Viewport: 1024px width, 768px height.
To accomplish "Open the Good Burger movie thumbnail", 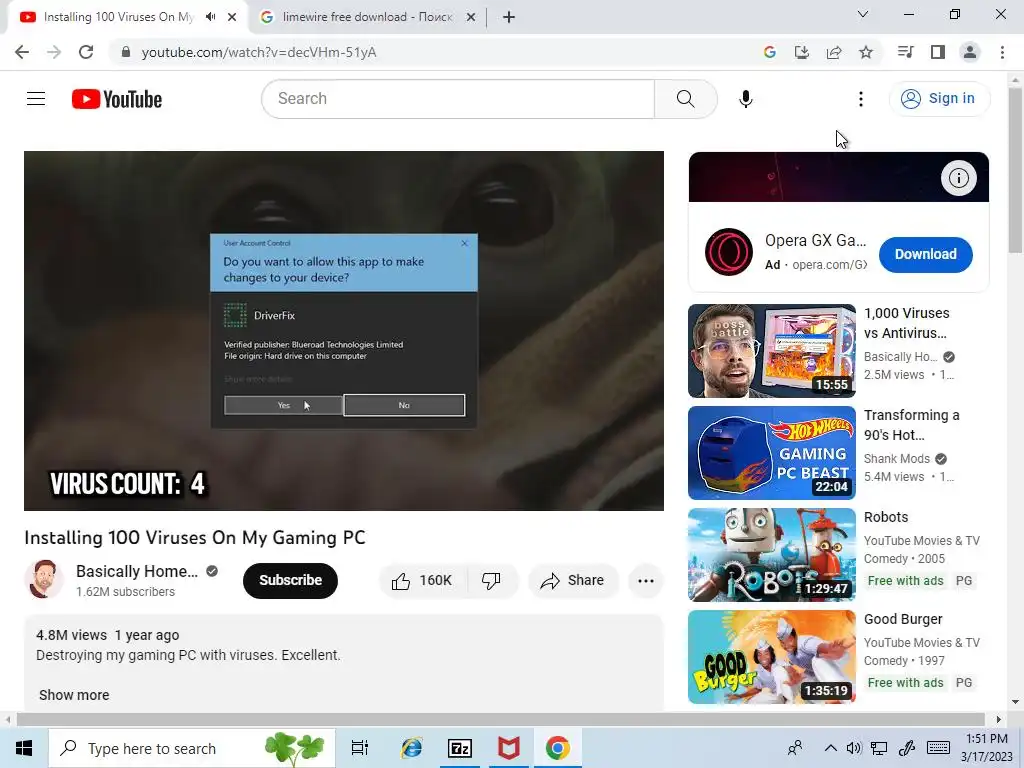I will 772,657.
